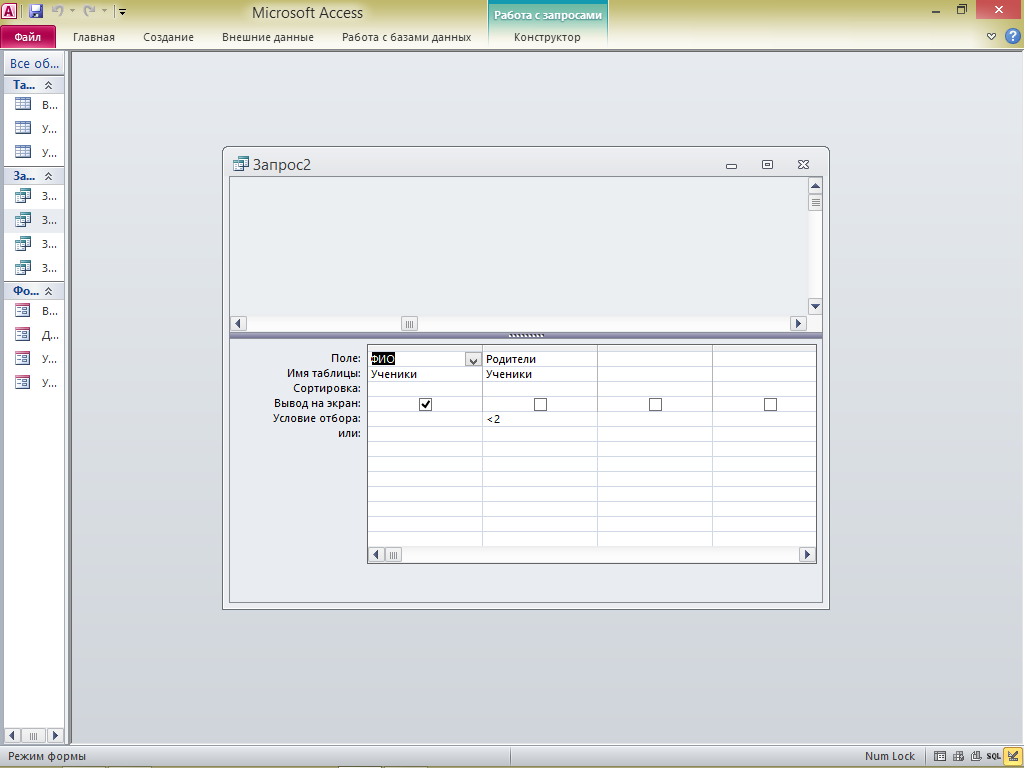This screenshot has width=1024, height=768.
Task: Click the empty Поле cell in third column
Action: pyautogui.click(x=654, y=359)
